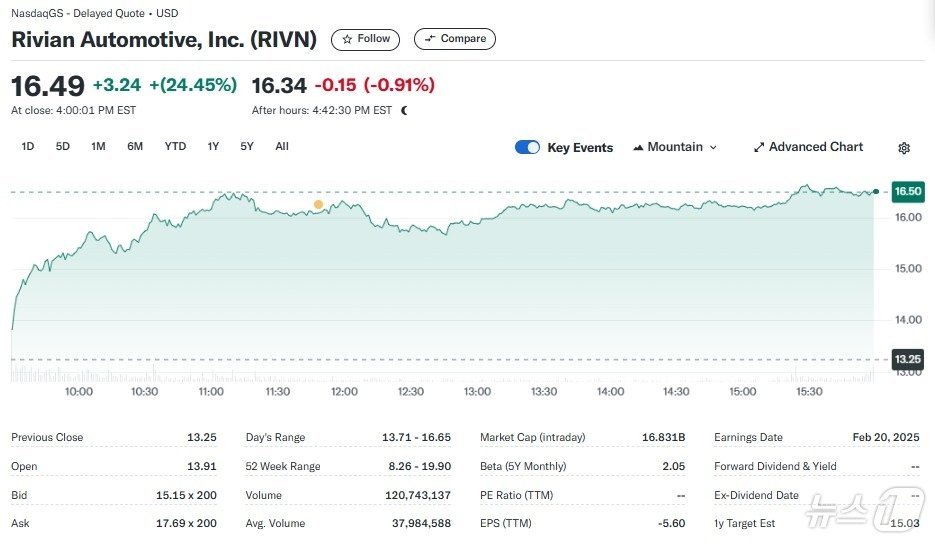Open chart settings gear icon

click(904, 148)
